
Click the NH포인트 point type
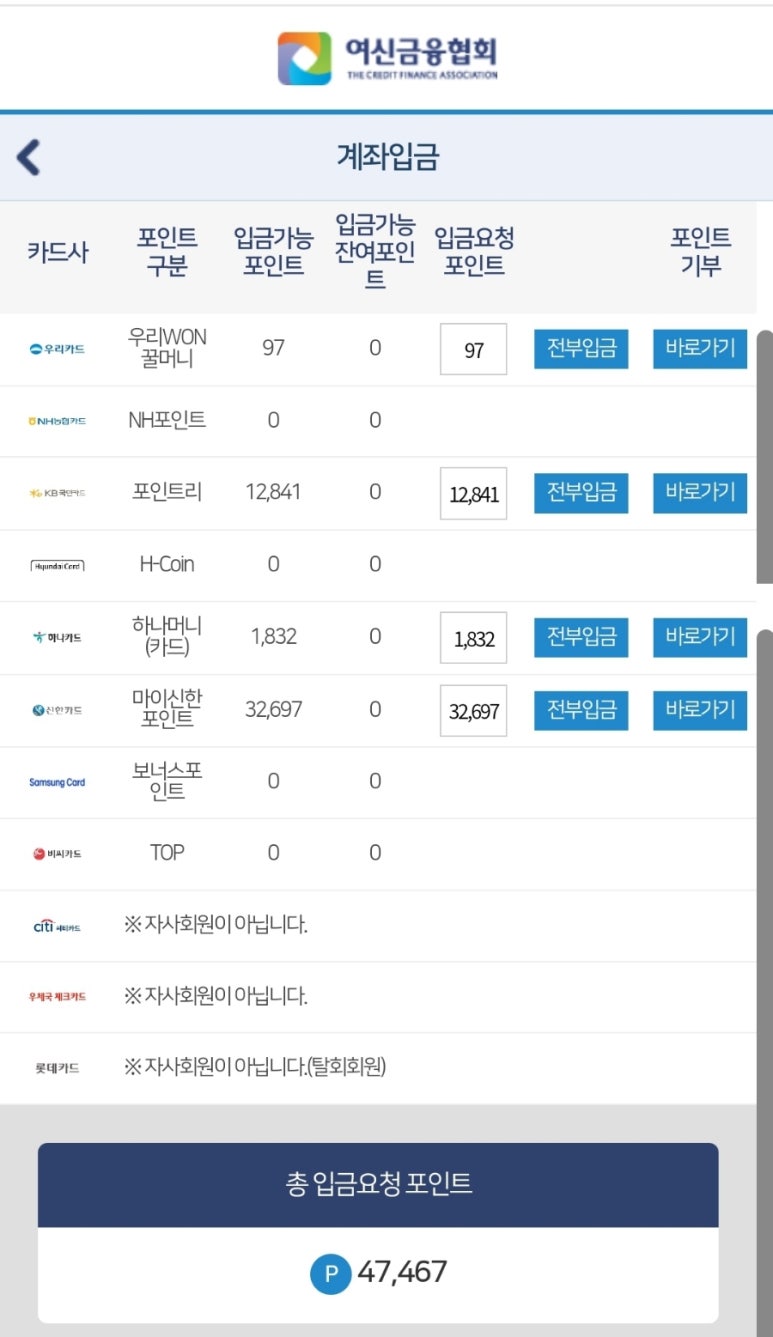click(x=167, y=420)
